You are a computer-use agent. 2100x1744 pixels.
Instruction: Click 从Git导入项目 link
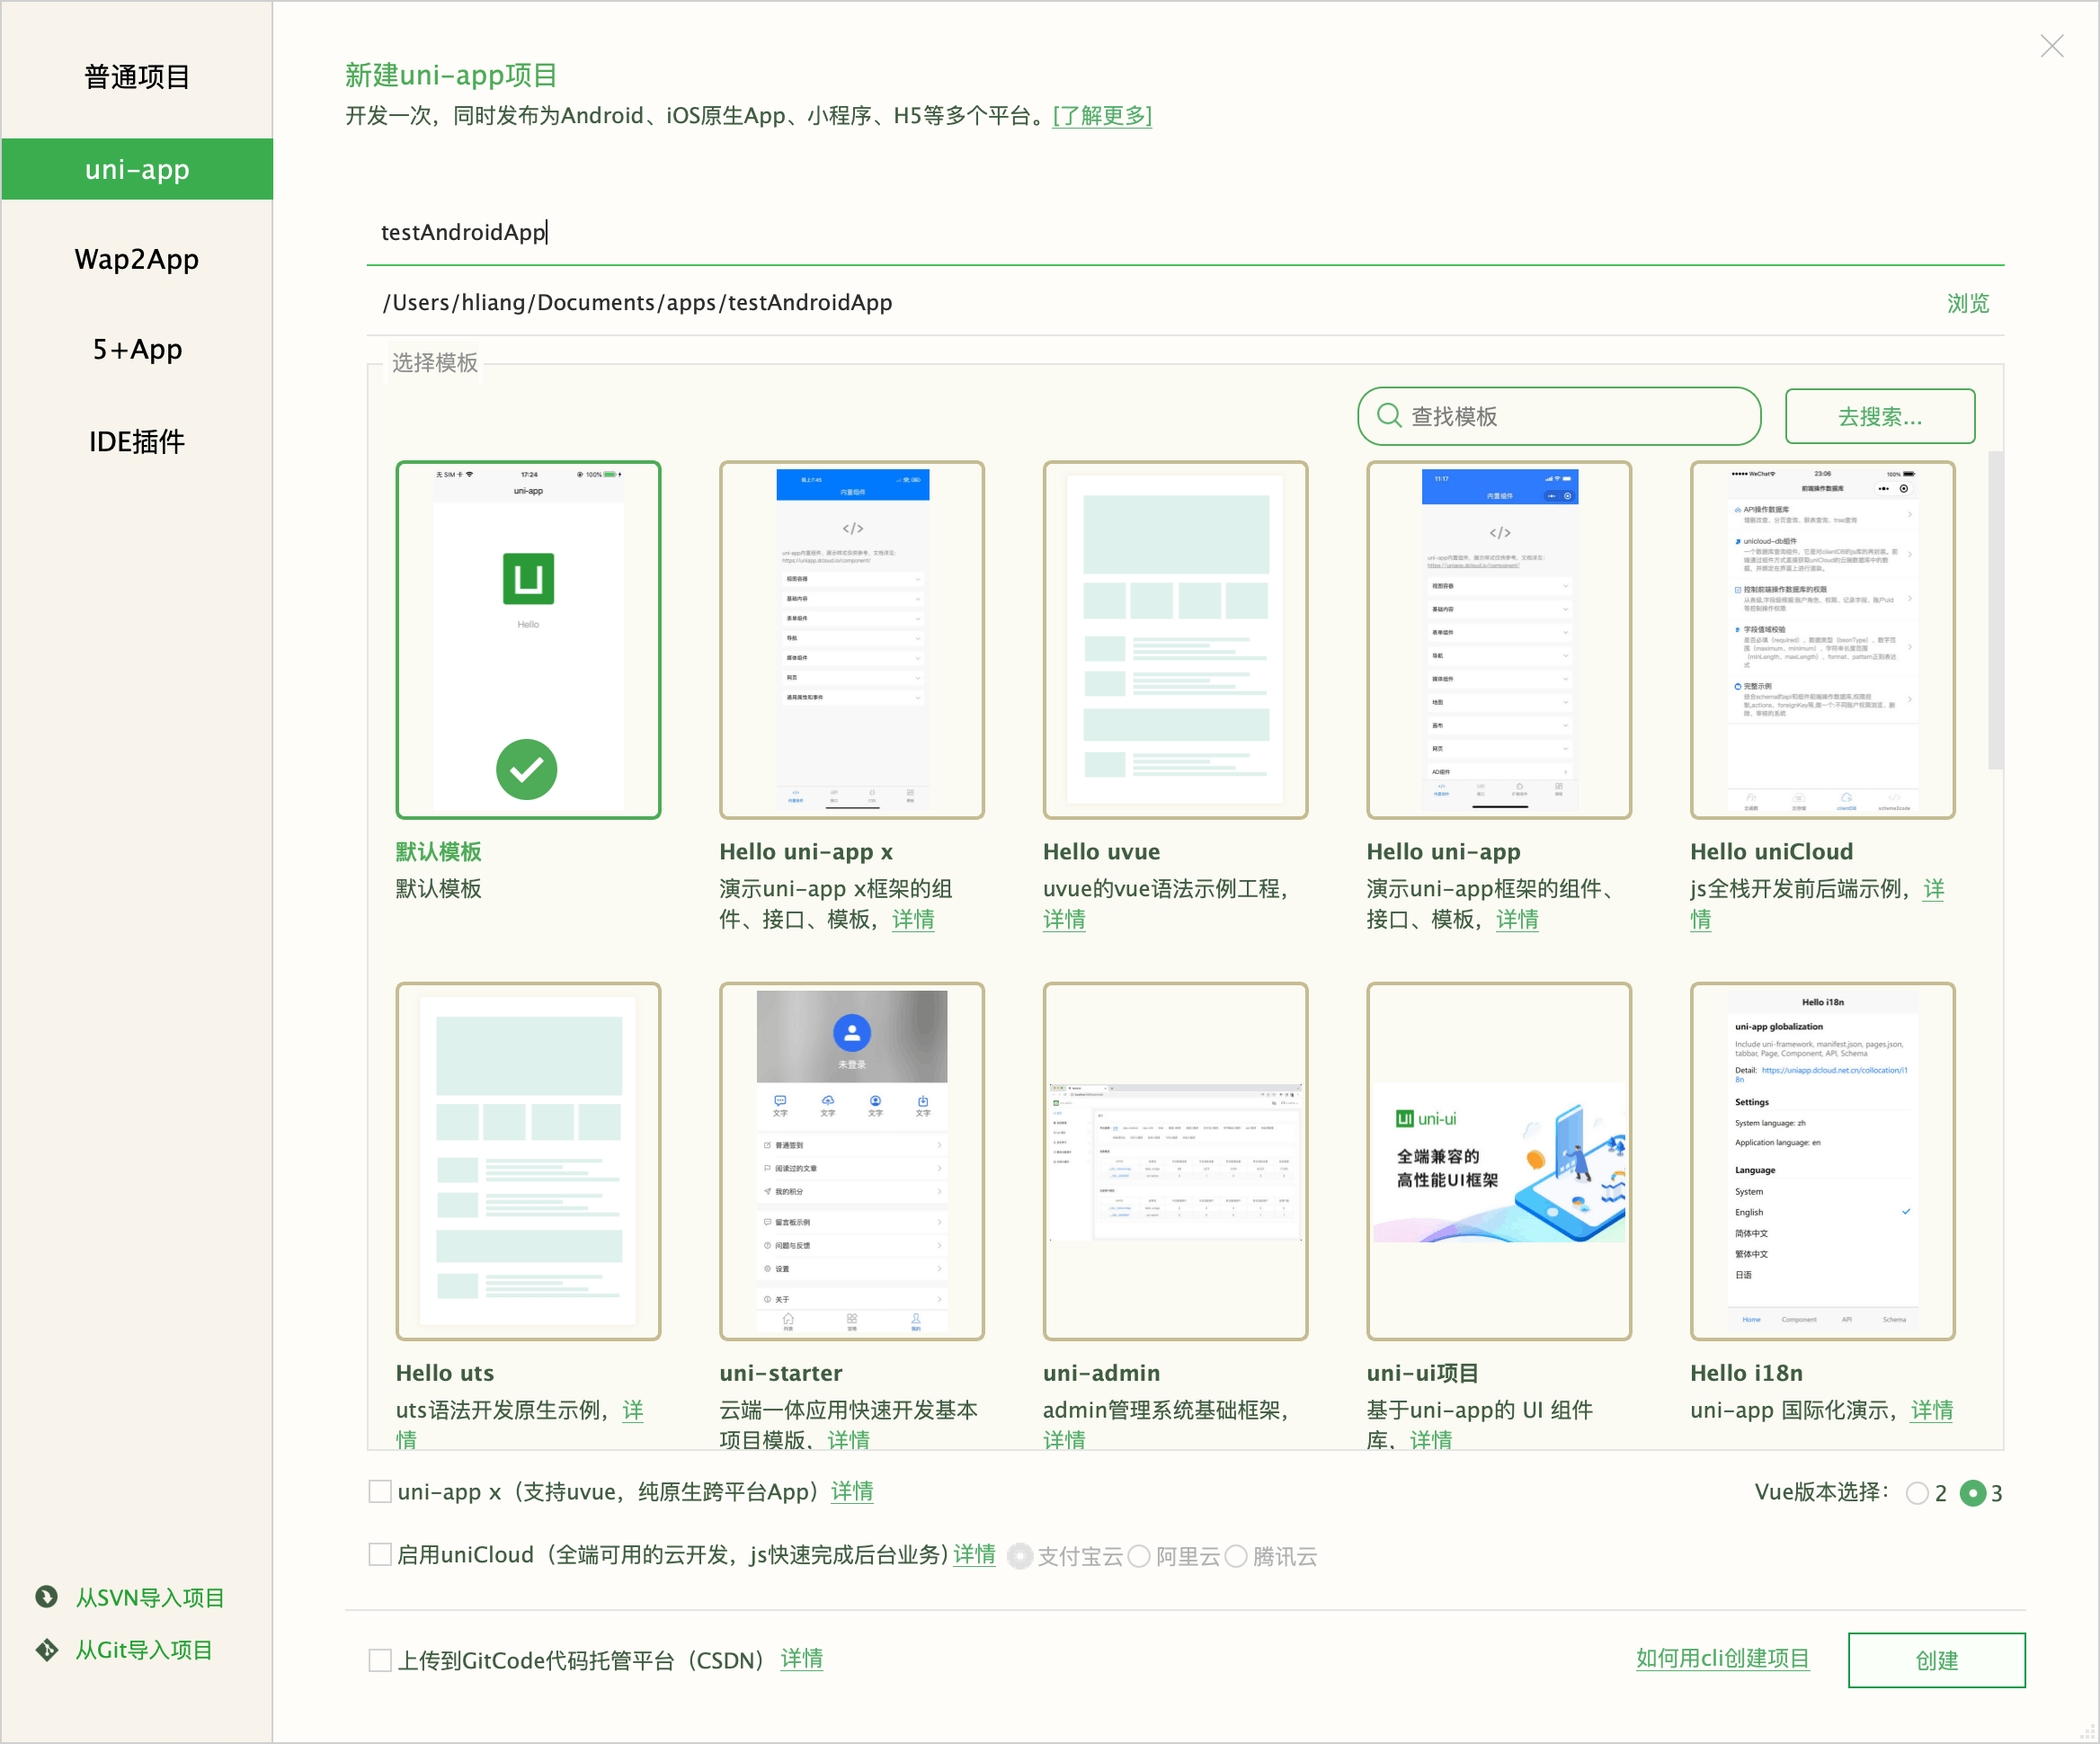point(144,1650)
